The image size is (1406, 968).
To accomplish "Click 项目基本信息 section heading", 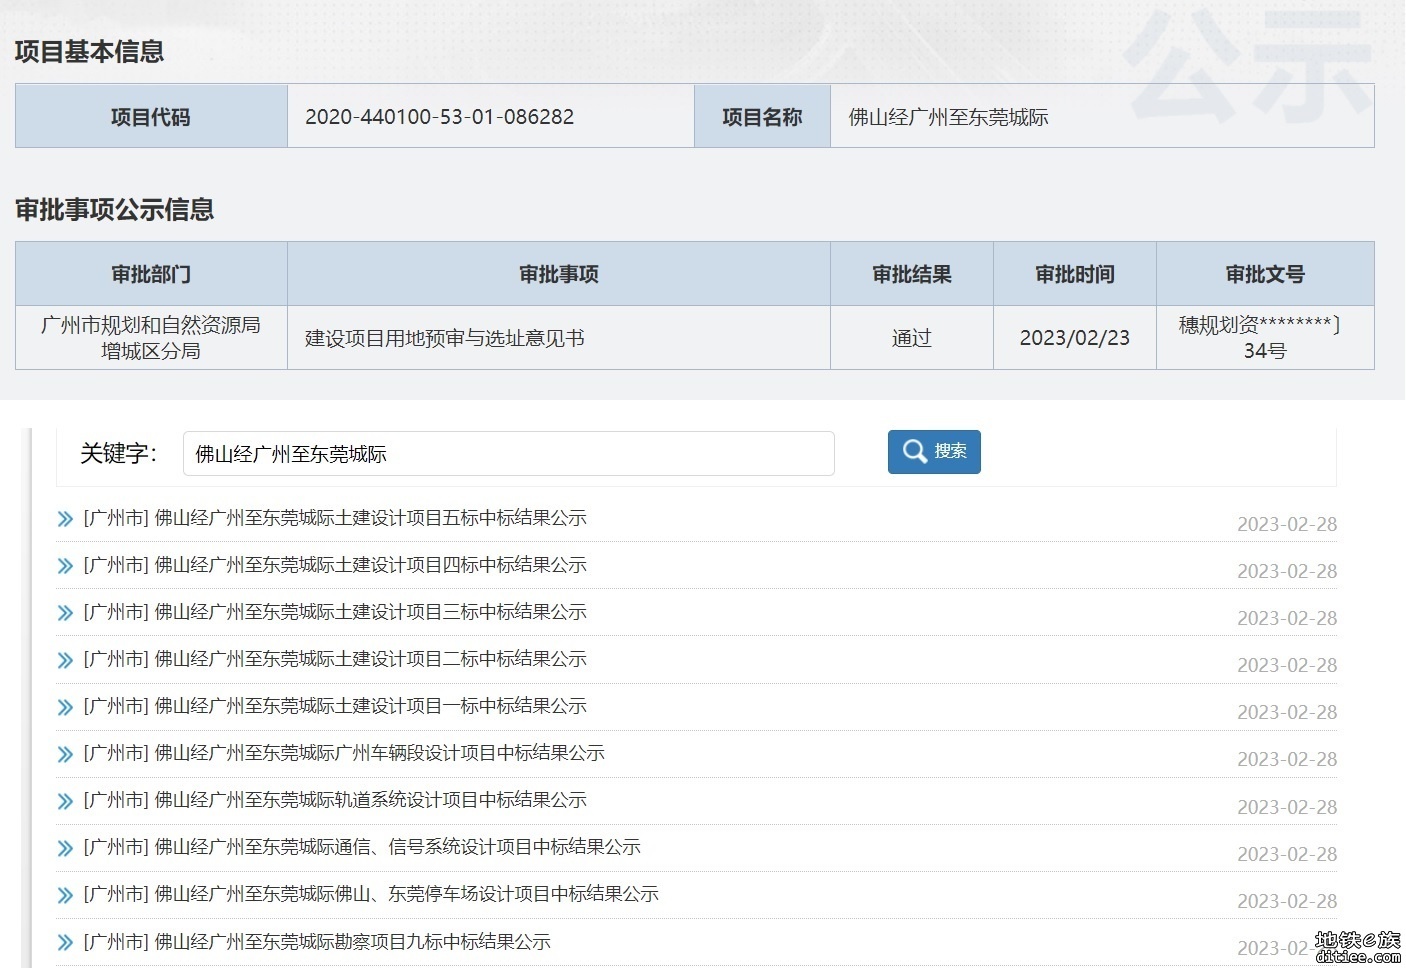I will [x=89, y=52].
